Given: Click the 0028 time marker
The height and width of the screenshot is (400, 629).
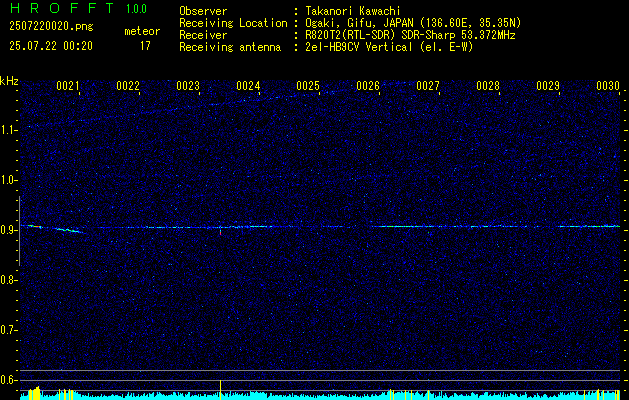Looking at the screenshot, I should (488, 86).
